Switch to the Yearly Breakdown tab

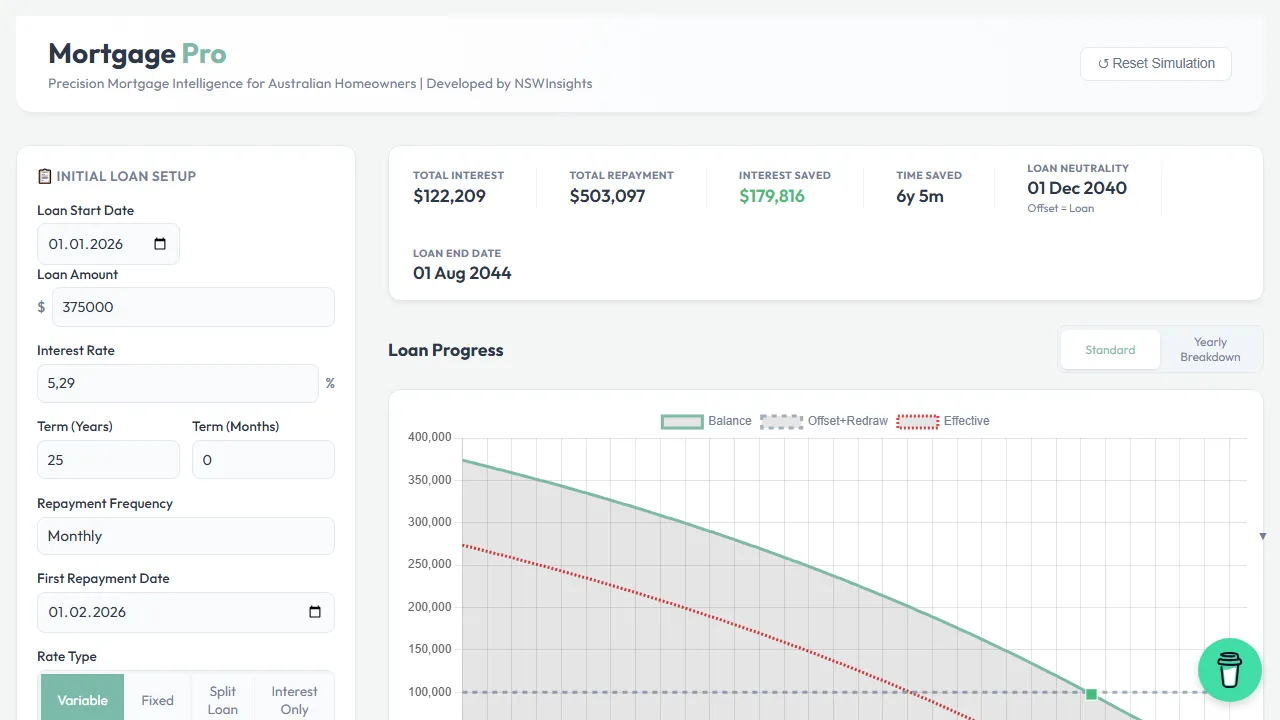(1209, 349)
